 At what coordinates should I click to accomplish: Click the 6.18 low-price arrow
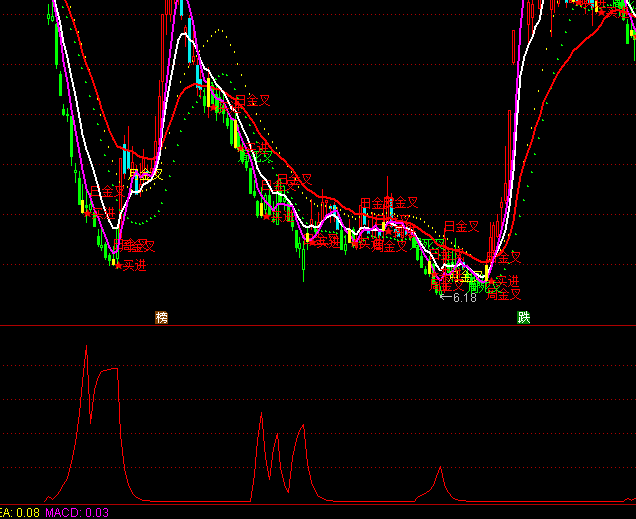coord(445,297)
